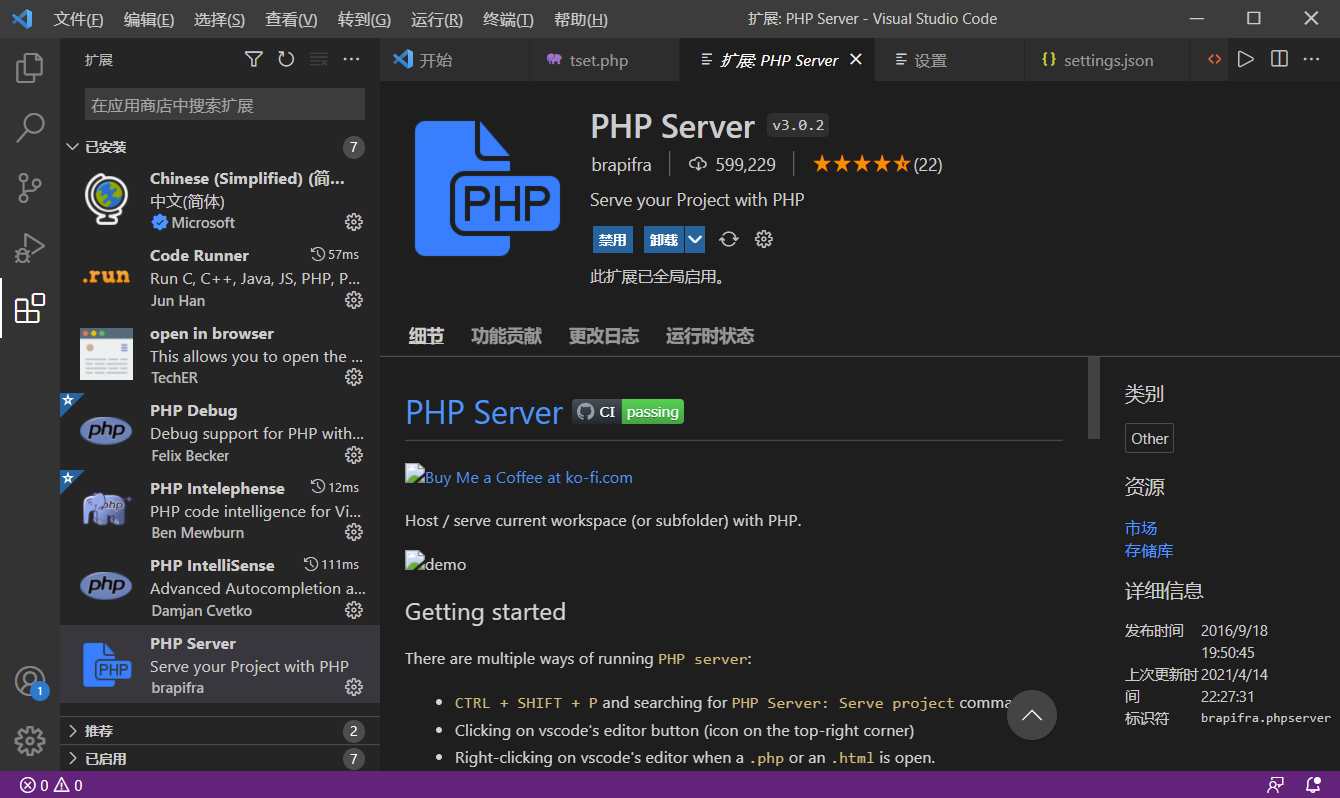This screenshot has width=1340, height=798.
Task: Expand the 推荐 recommended section
Action: coord(220,731)
